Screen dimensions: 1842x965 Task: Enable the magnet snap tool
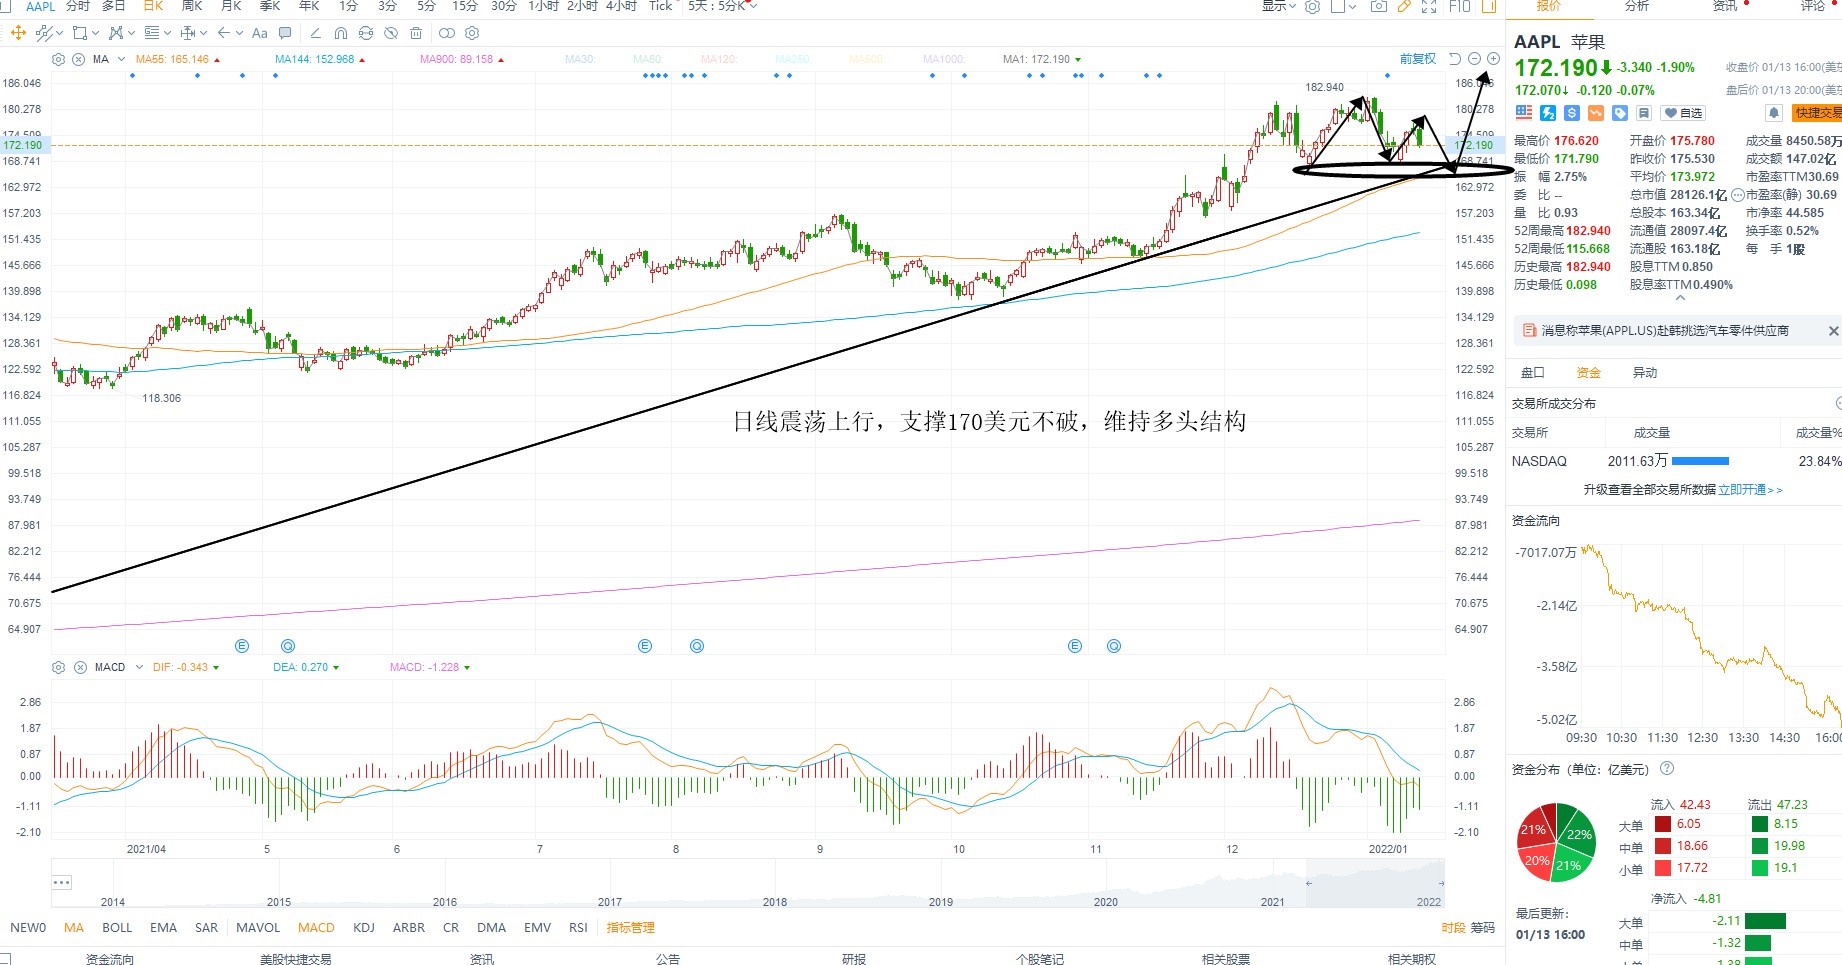point(341,33)
